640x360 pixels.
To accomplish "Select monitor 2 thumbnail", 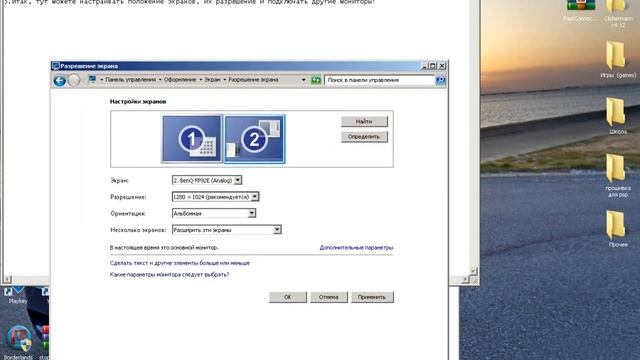I will point(254,139).
